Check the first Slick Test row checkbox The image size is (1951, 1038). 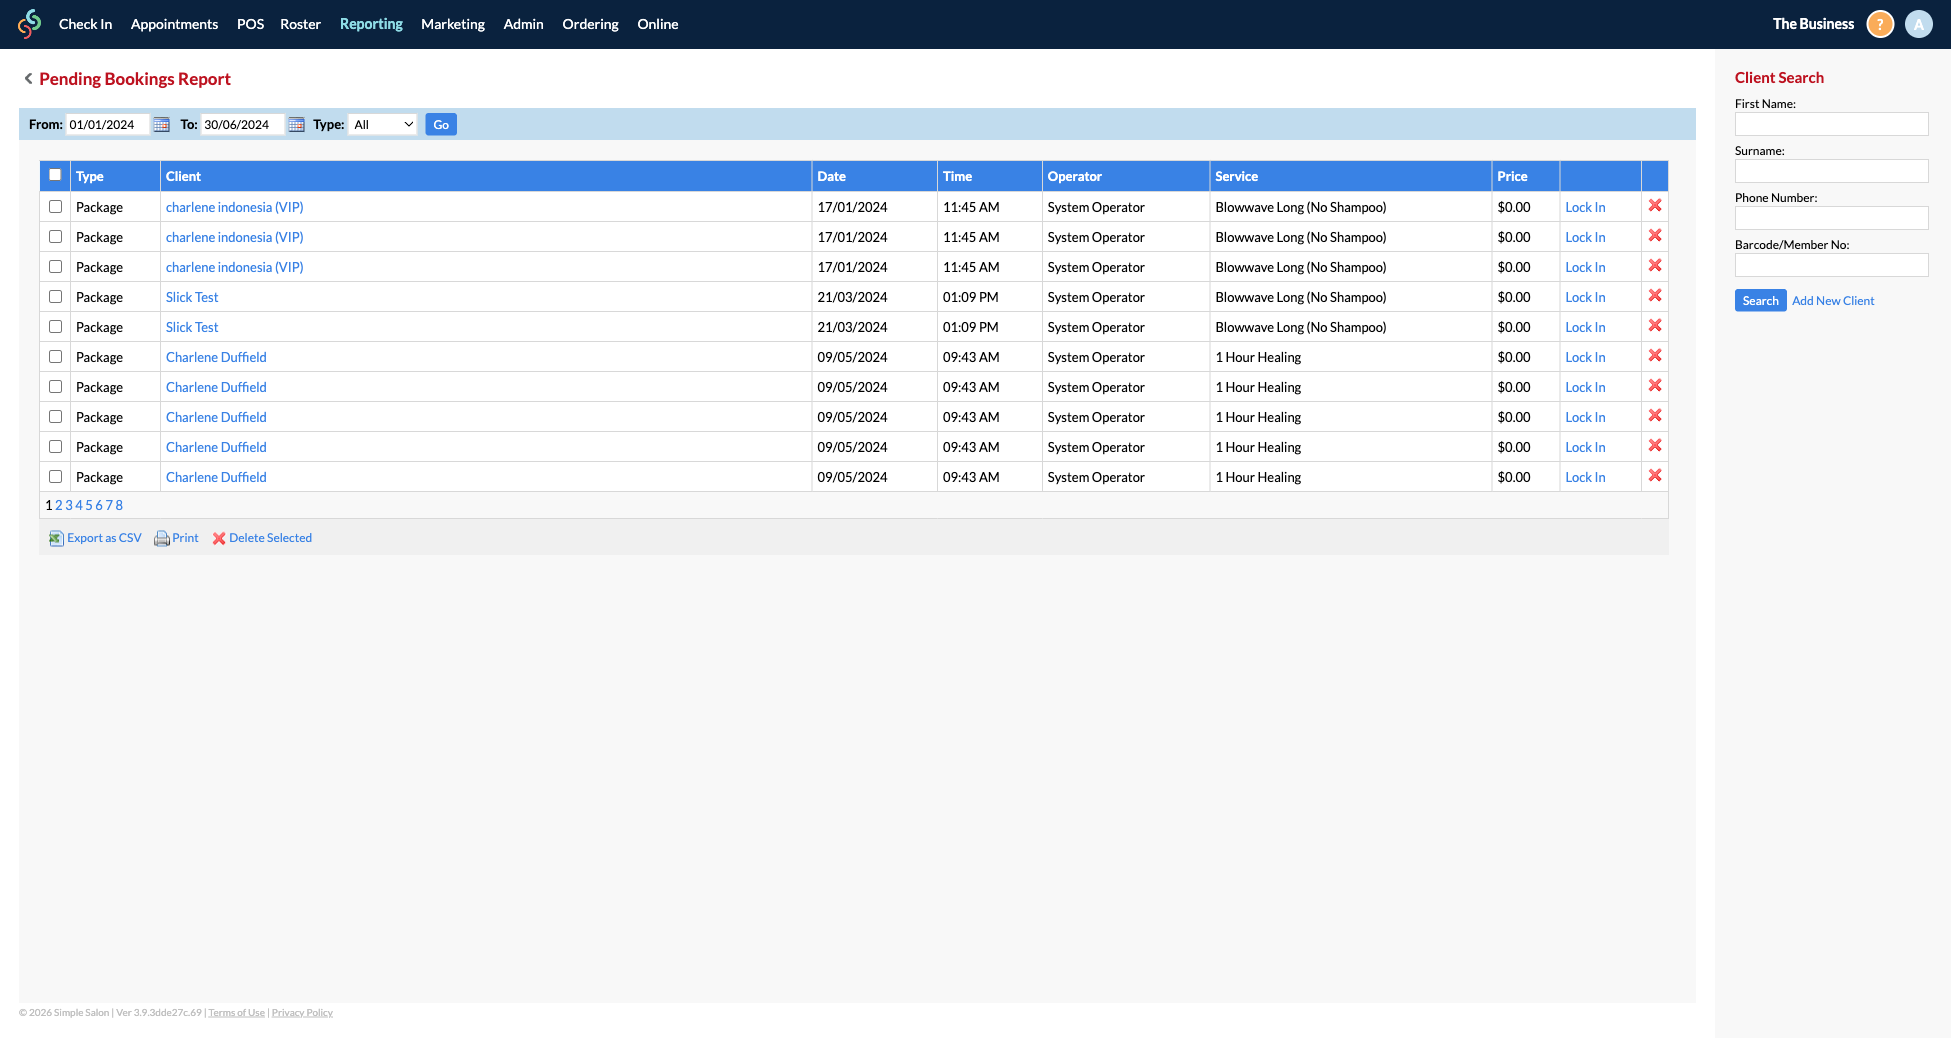point(55,296)
